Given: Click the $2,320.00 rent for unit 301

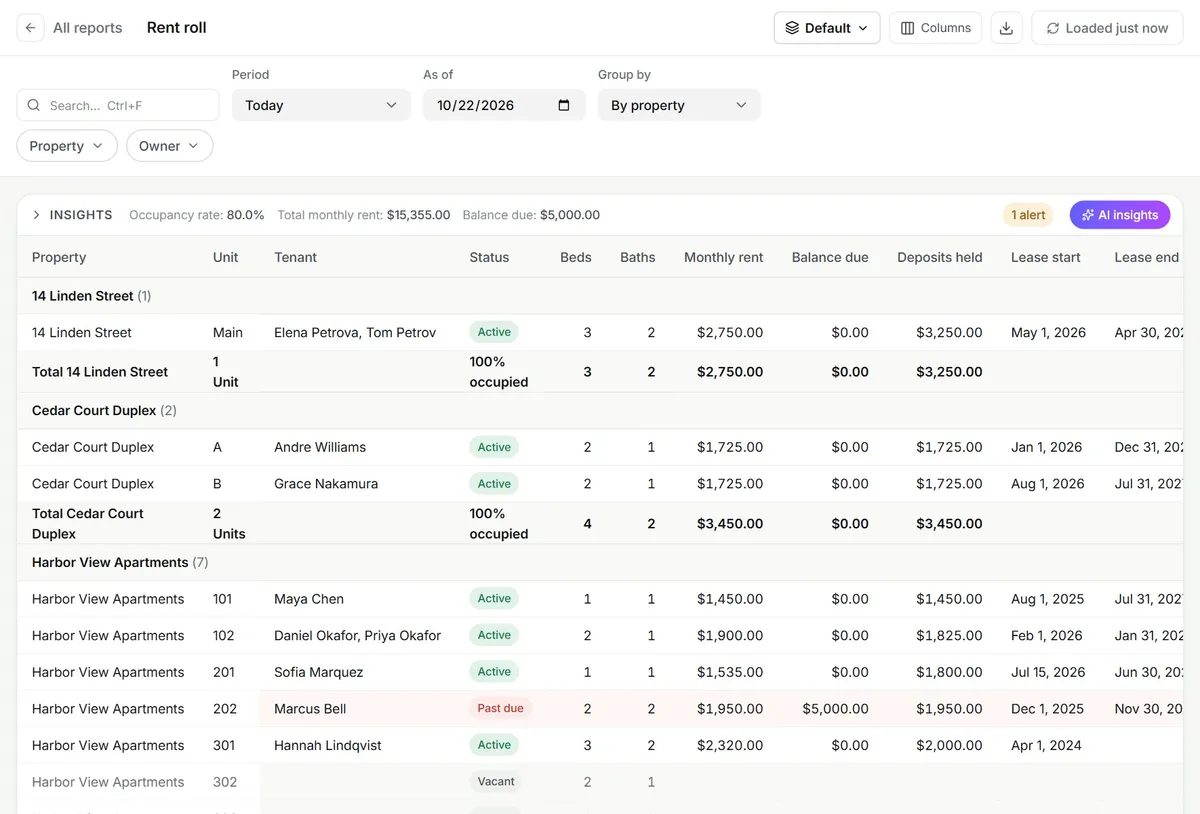Looking at the screenshot, I should (730, 745).
